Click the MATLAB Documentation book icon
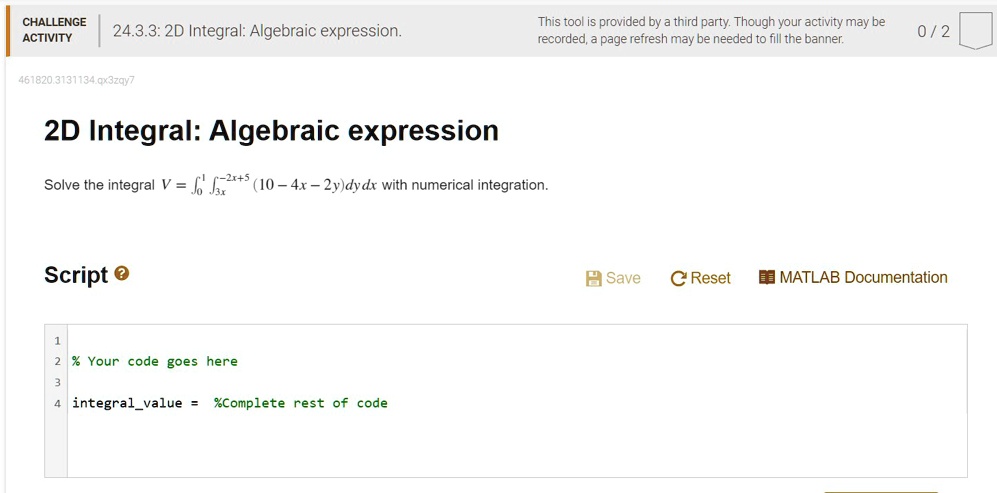Screen dimensions: 997x493 767,277
